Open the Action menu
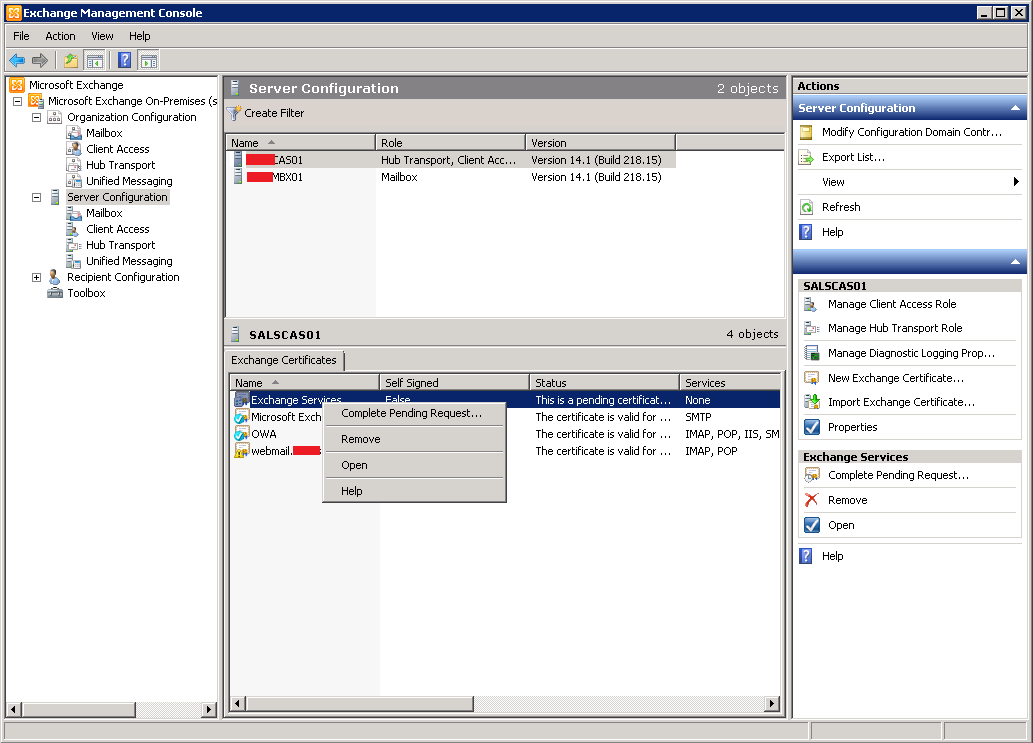 (60, 36)
